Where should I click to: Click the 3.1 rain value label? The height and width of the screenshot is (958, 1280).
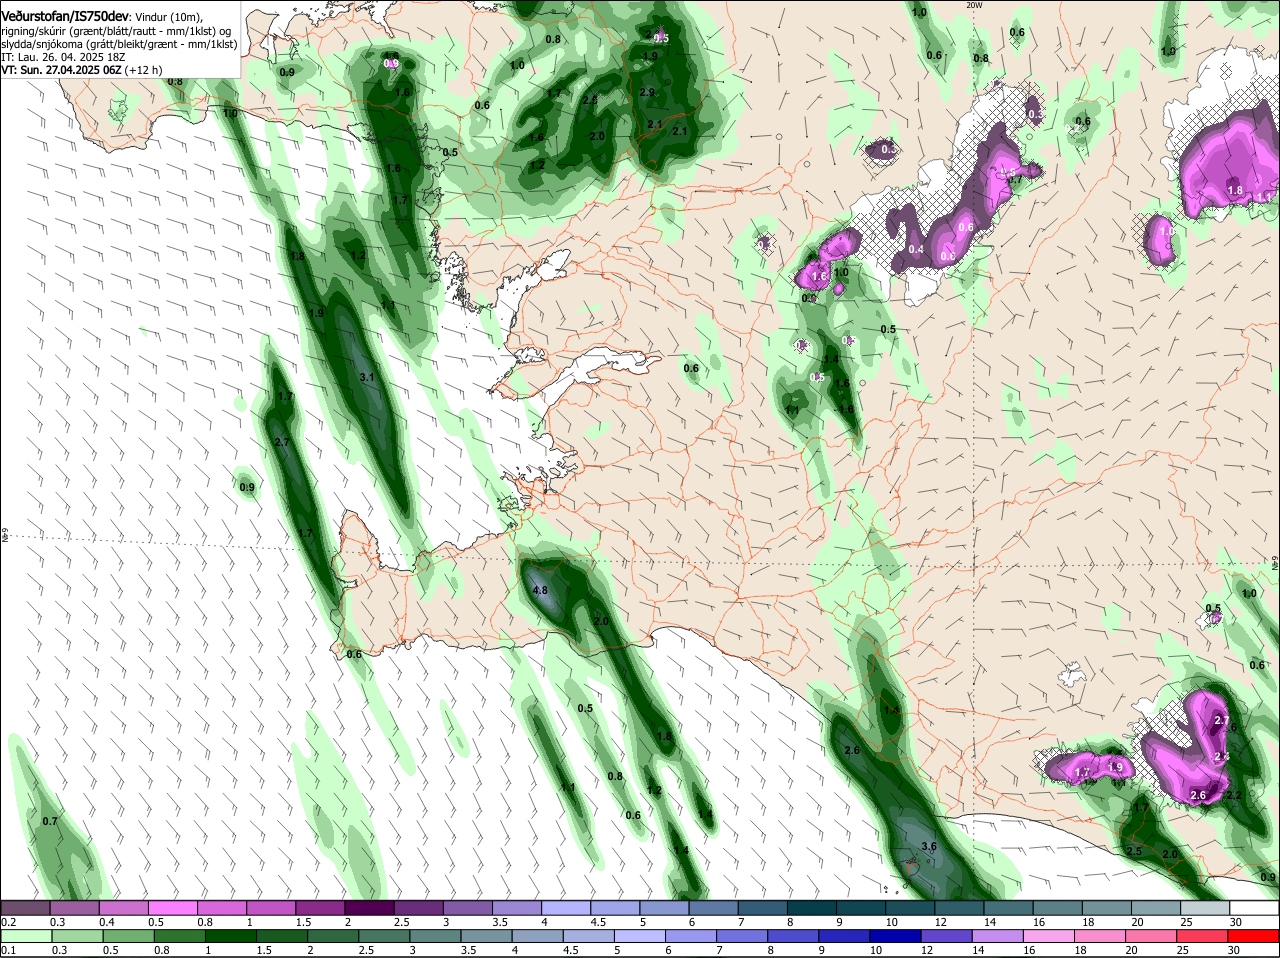(366, 377)
